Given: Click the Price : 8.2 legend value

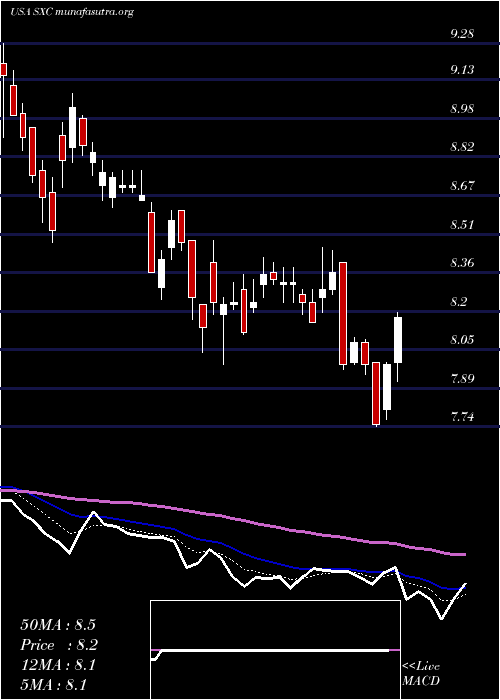Looking at the screenshot, I should point(59,645).
